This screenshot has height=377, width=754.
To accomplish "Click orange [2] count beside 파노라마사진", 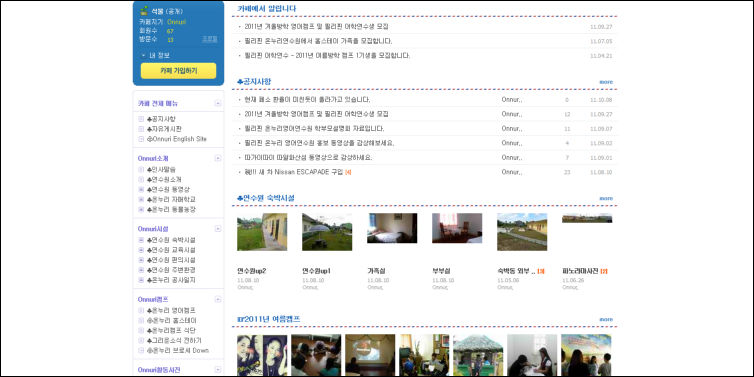I will click(x=604, y=271).
